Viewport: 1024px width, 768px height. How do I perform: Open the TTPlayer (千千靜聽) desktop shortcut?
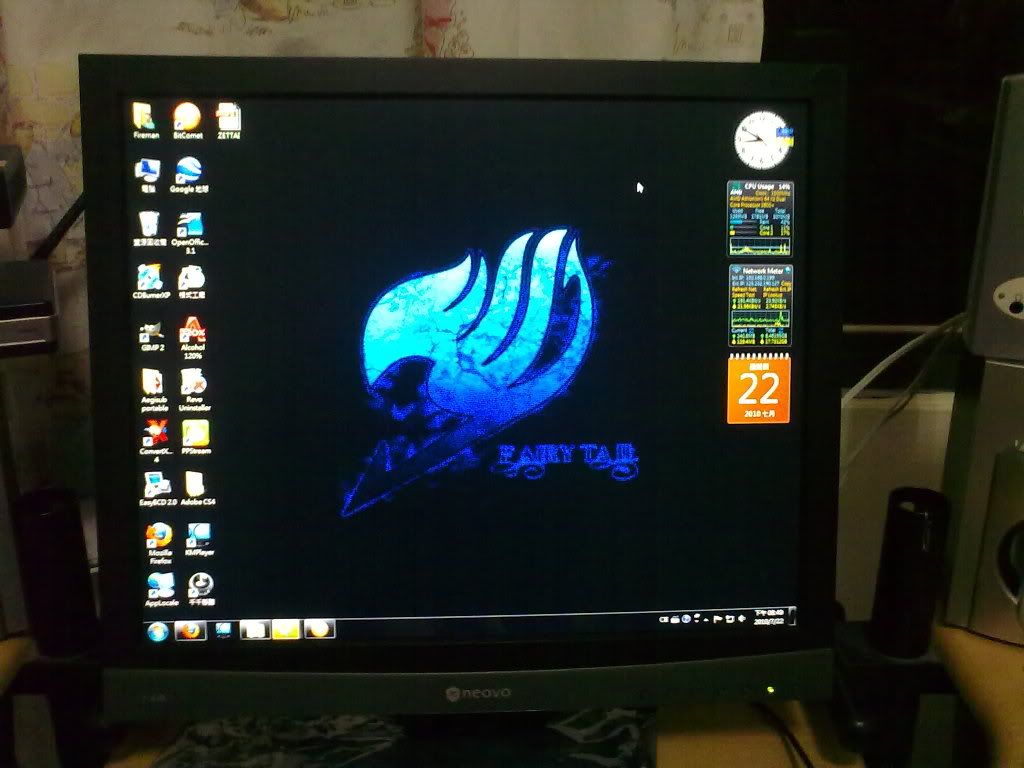[201, 590]
